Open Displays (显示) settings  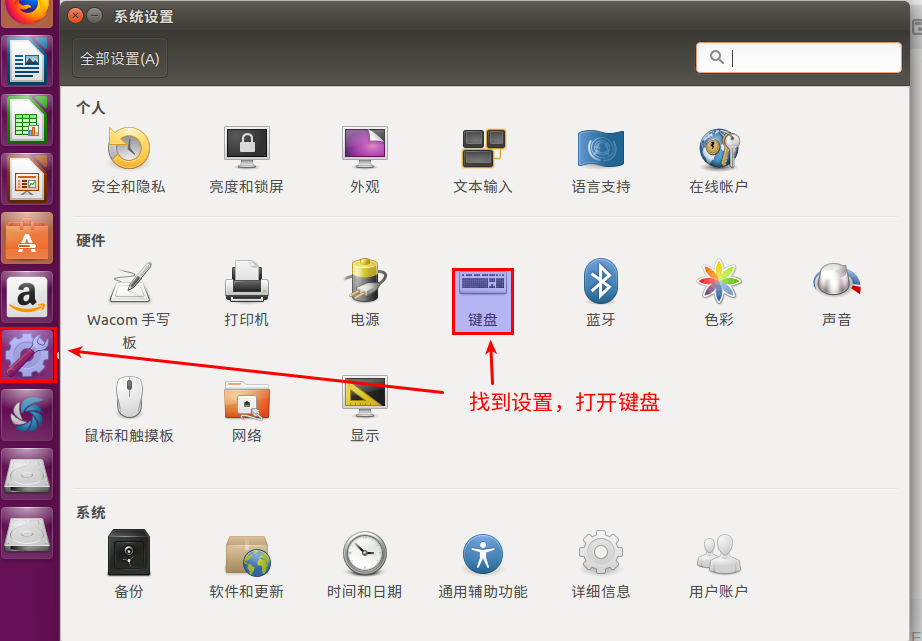point(365,409)
